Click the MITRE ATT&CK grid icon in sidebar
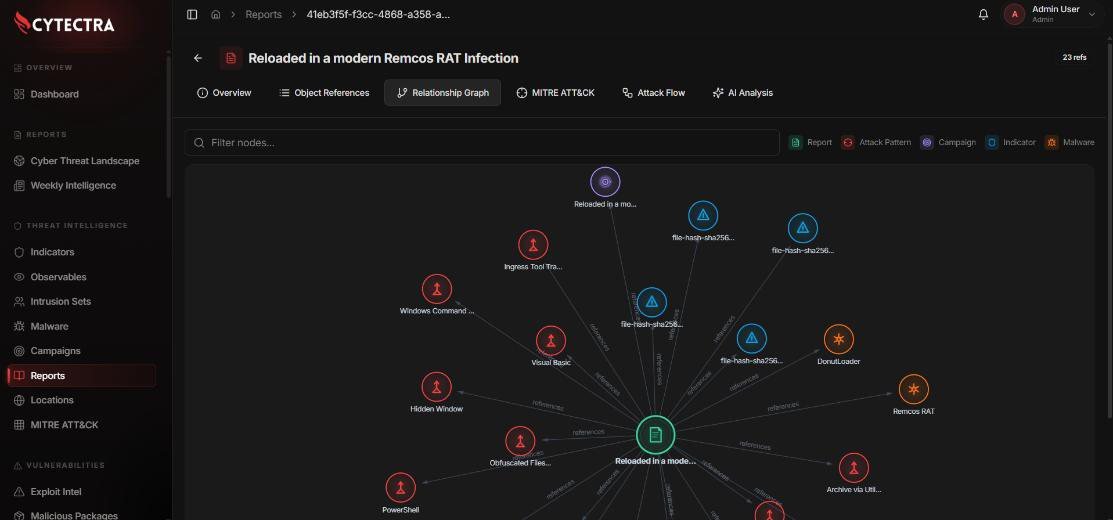The image size is (1113, 520). coord(19,425)
